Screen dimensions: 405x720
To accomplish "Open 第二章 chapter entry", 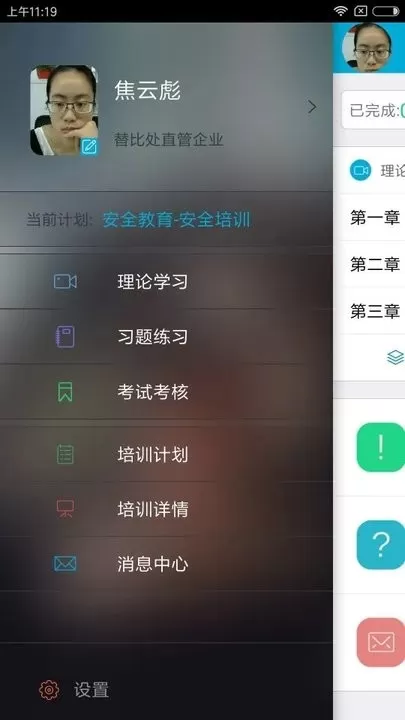I will click(x=375, y=264).
